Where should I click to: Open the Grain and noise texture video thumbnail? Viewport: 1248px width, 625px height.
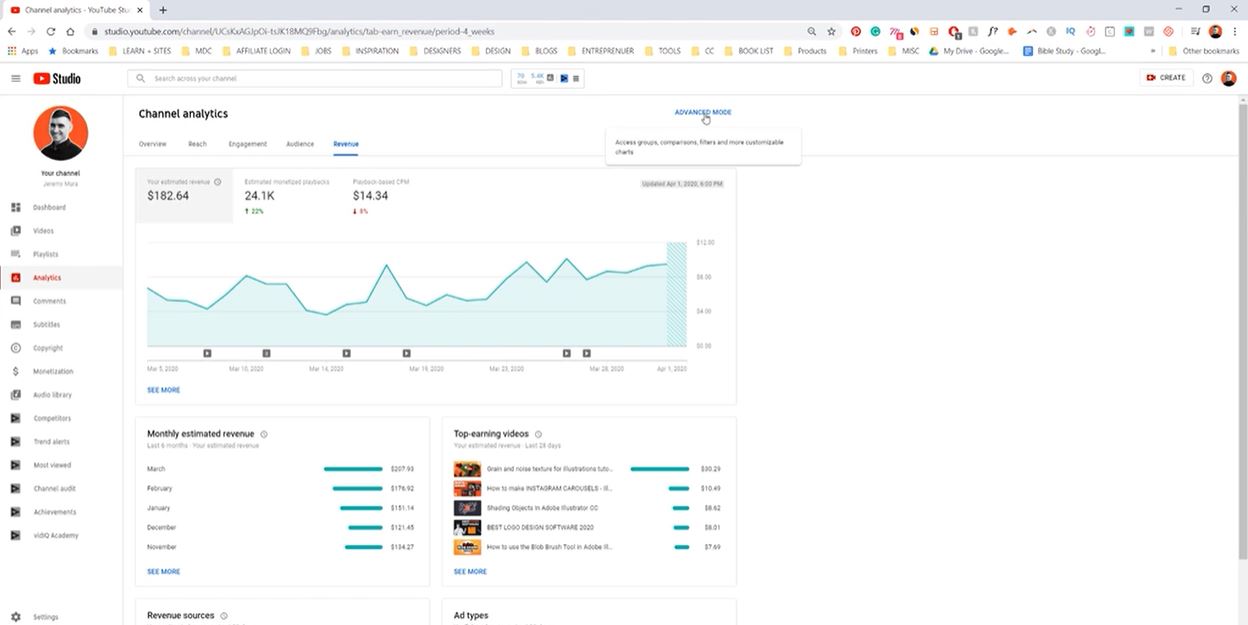pyautogui.click(x=466, y=468)
